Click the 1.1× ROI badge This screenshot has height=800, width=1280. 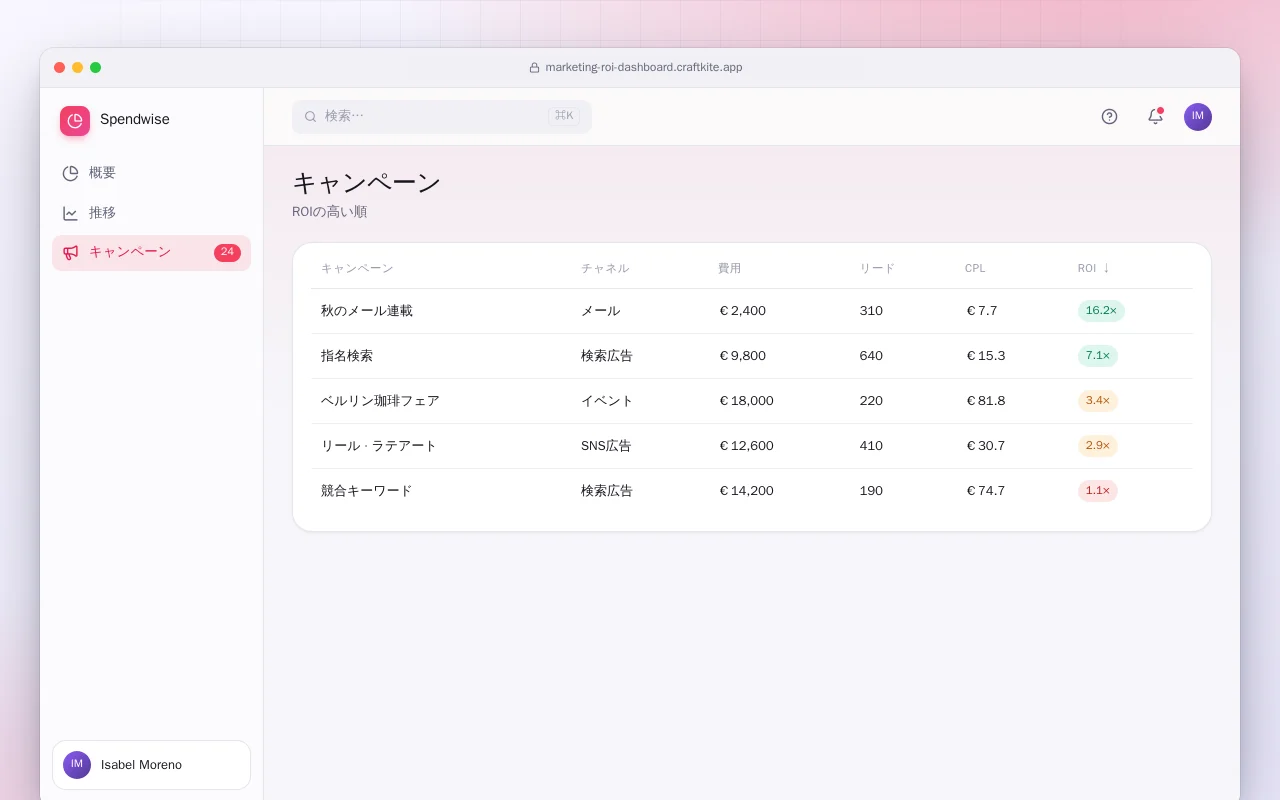(x=1098, y=491)
